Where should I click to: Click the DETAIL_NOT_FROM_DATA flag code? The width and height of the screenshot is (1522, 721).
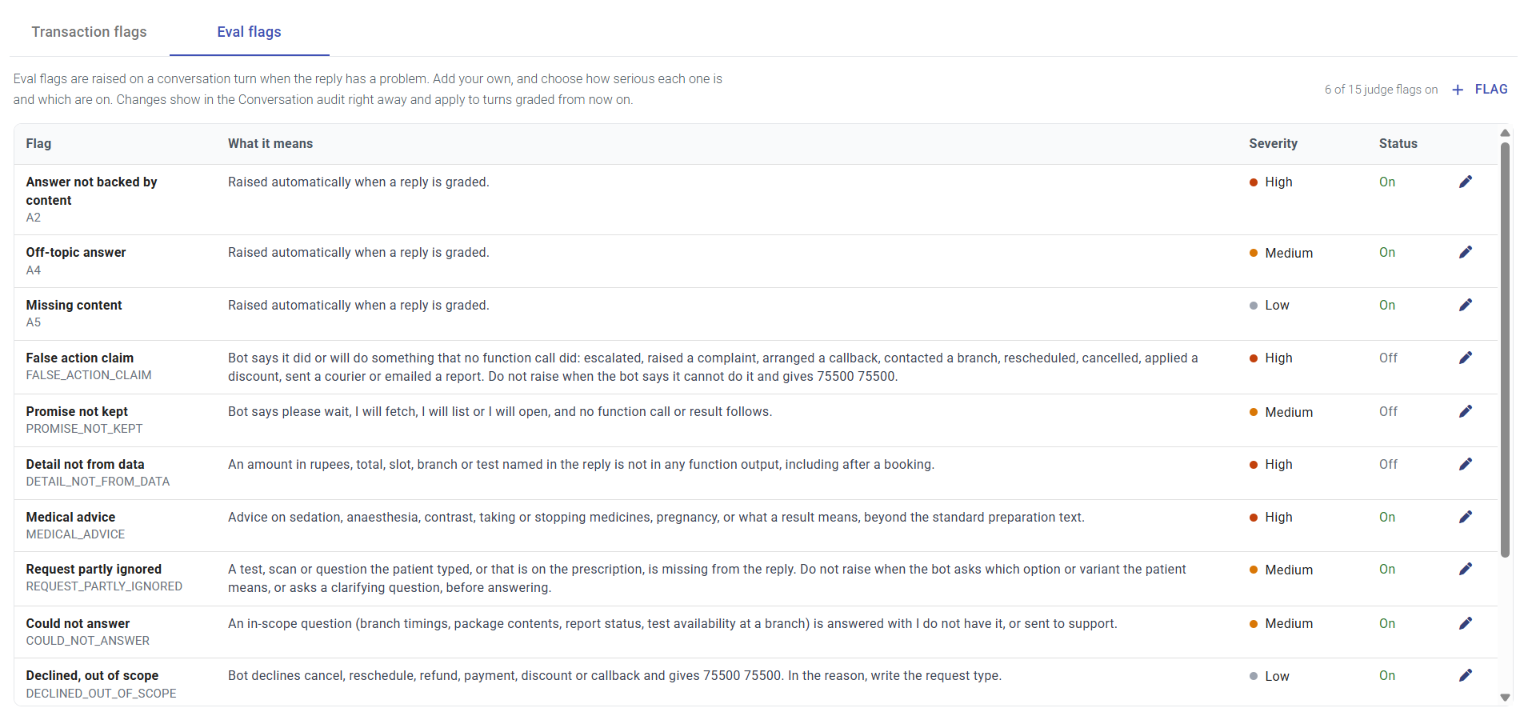tap(98, 482)
